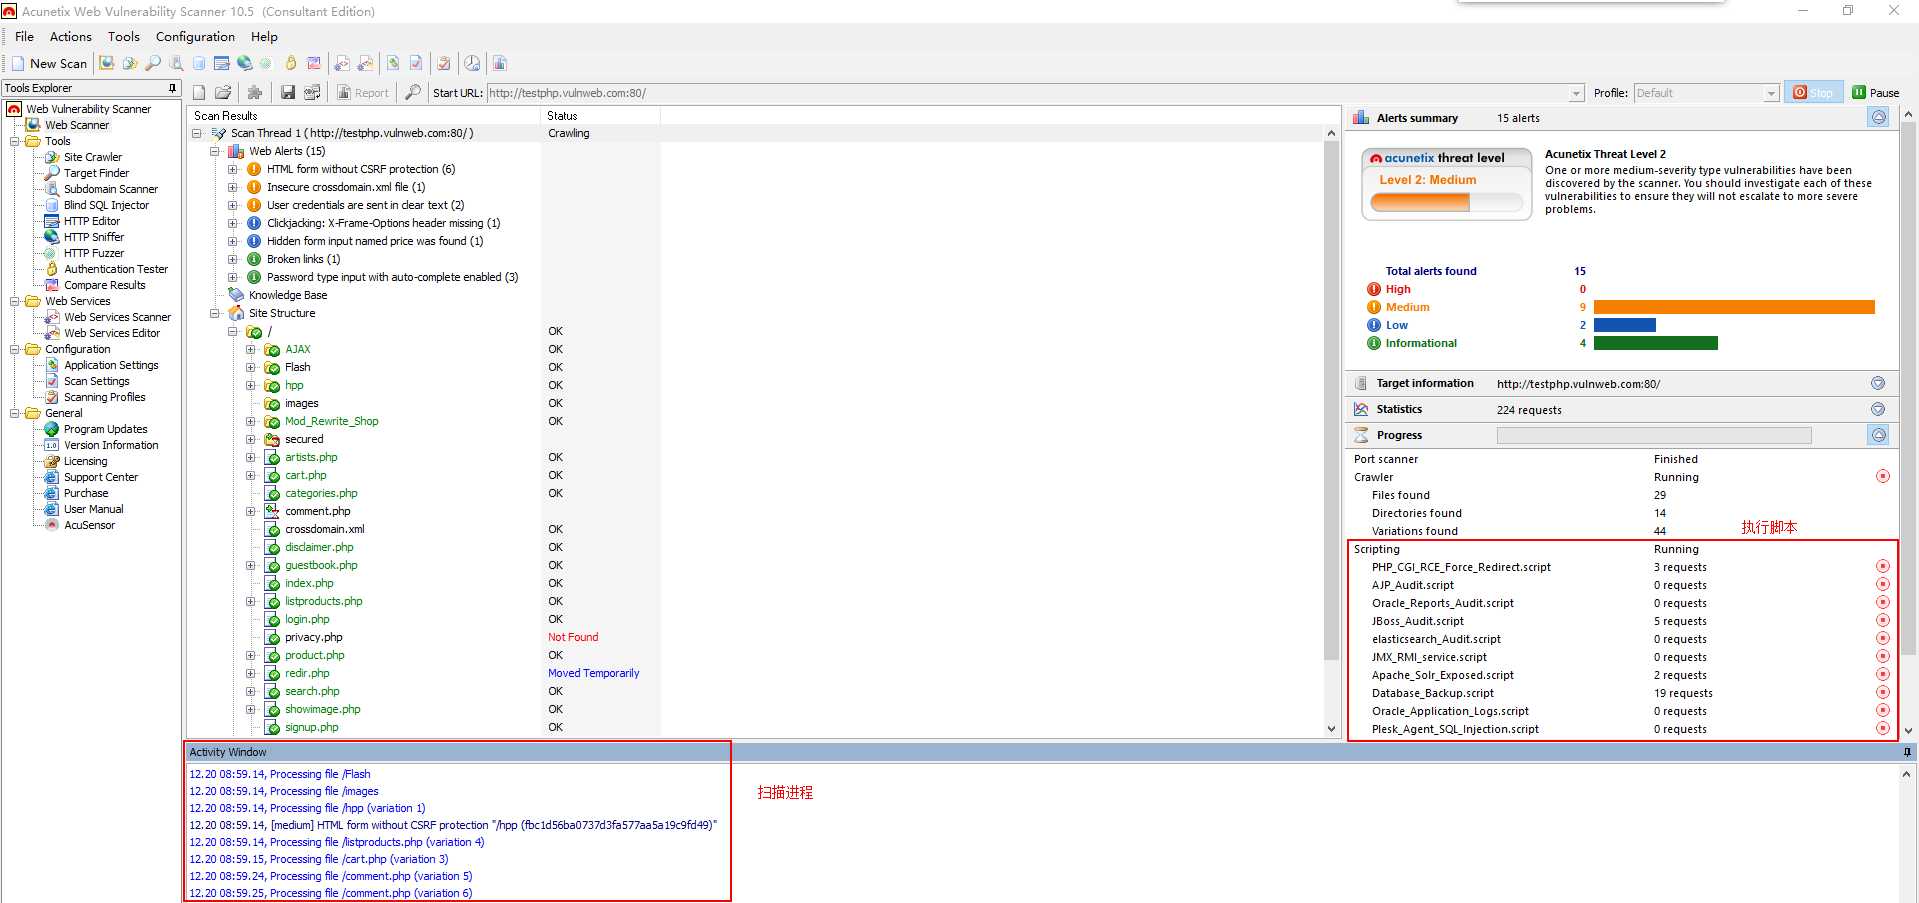Collapse the Alerts summary panel
The width and height of the screenshot is (1919, 903).
click(1879, 118)
